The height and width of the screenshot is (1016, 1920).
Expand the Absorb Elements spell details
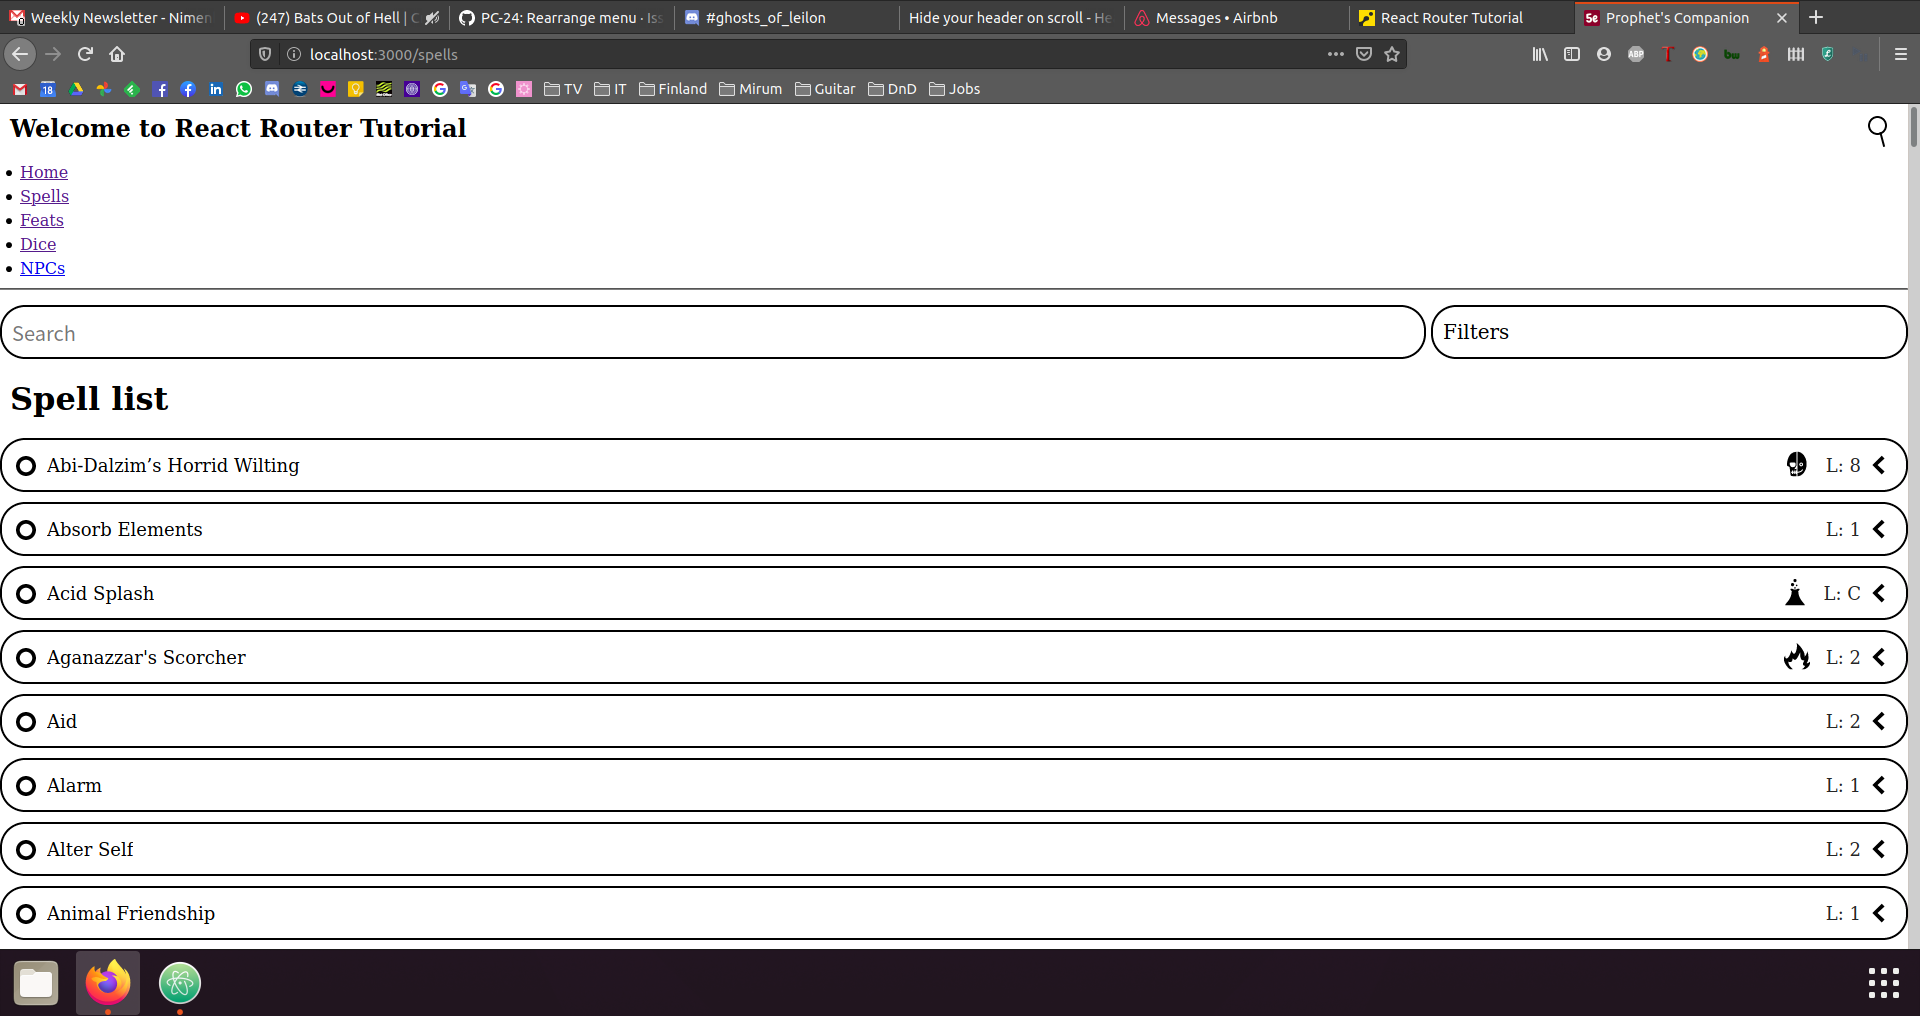(1878, 529)
